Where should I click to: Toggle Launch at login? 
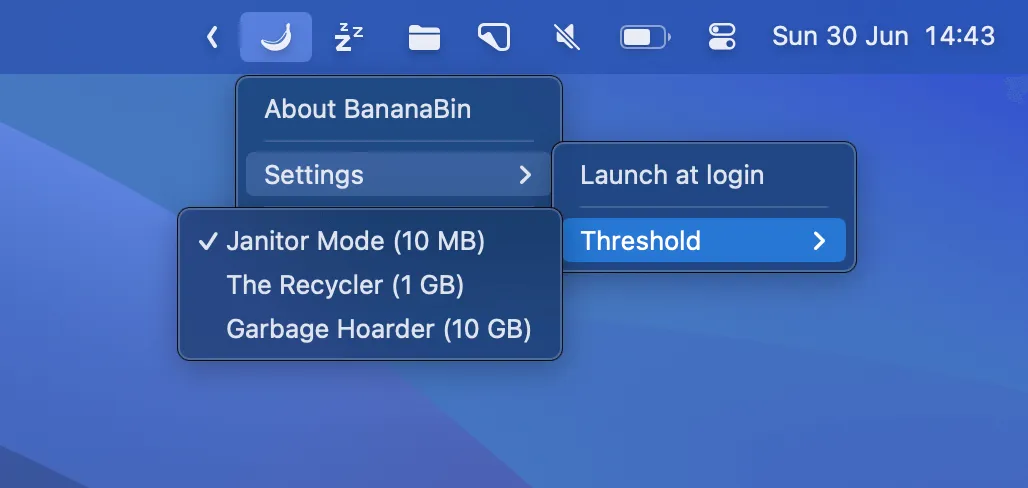tap(672, 176)
